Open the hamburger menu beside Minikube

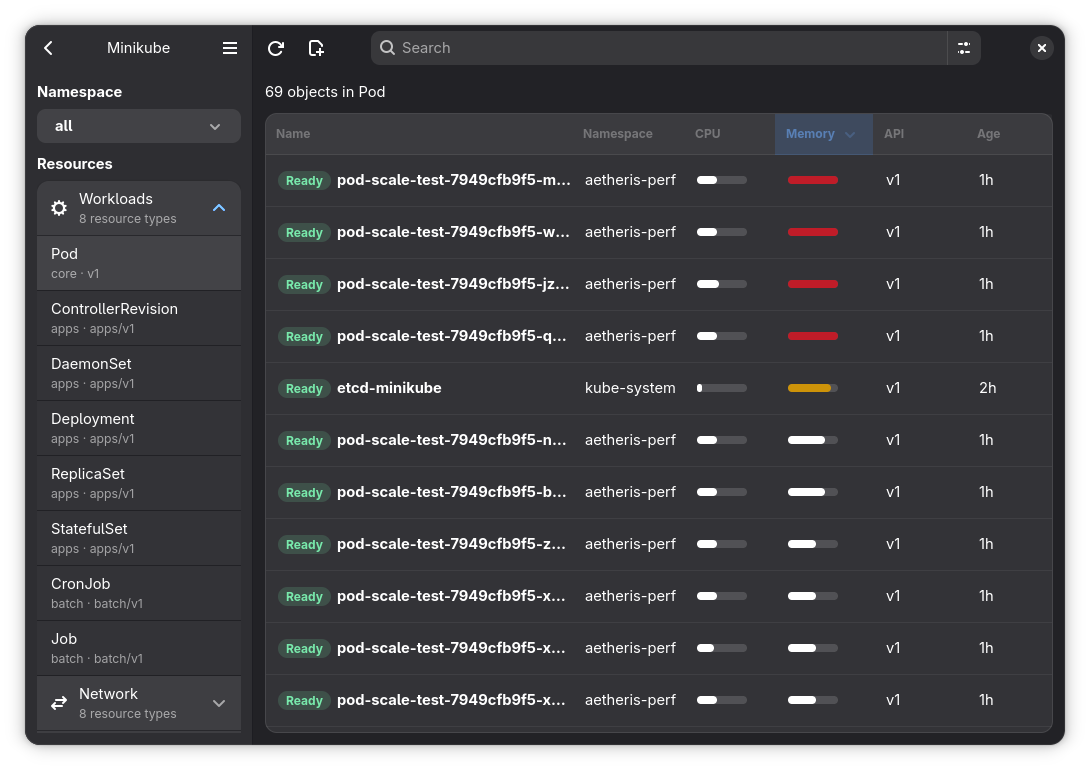[229, 48]
